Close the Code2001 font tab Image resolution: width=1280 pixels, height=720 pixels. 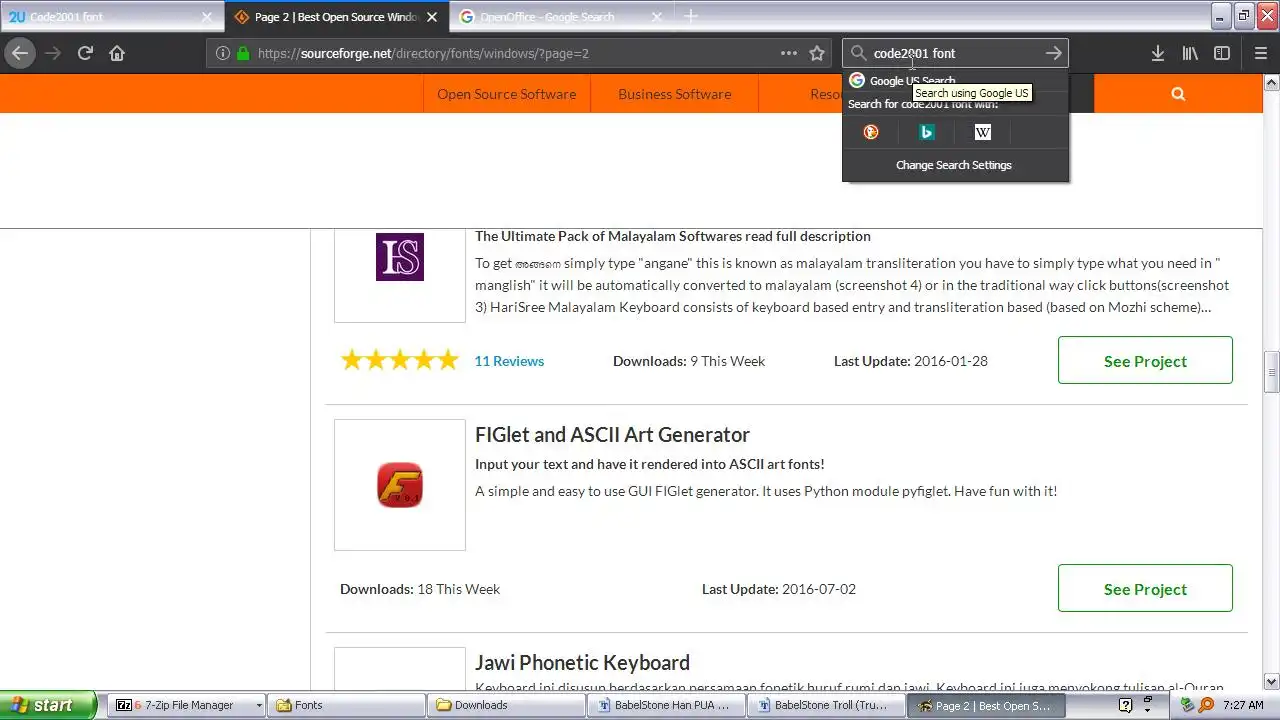[x=207, y=17]
